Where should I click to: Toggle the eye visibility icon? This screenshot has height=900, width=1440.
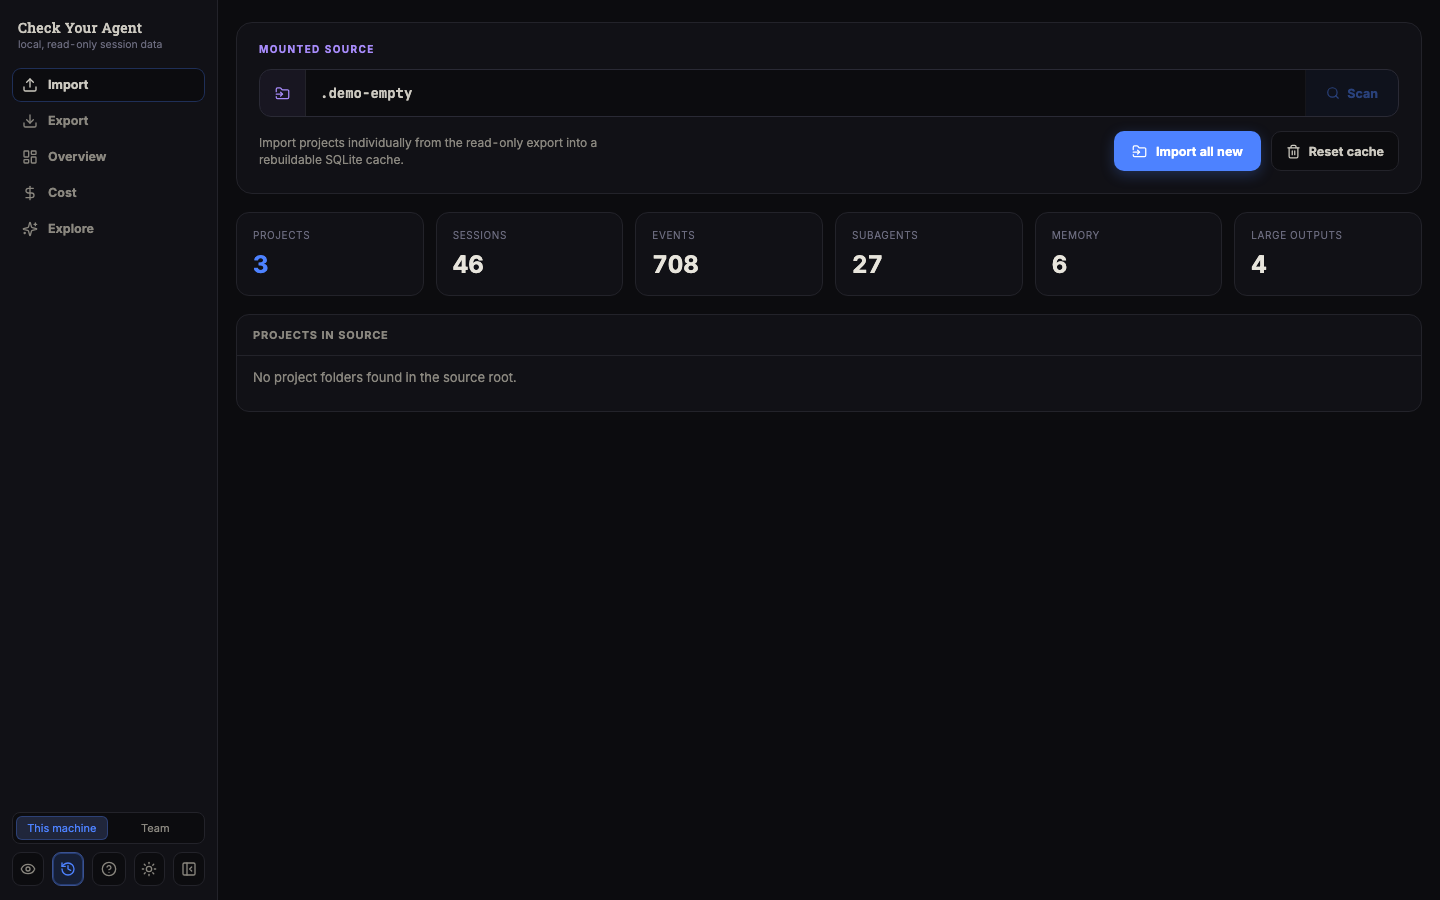point(28,869)
